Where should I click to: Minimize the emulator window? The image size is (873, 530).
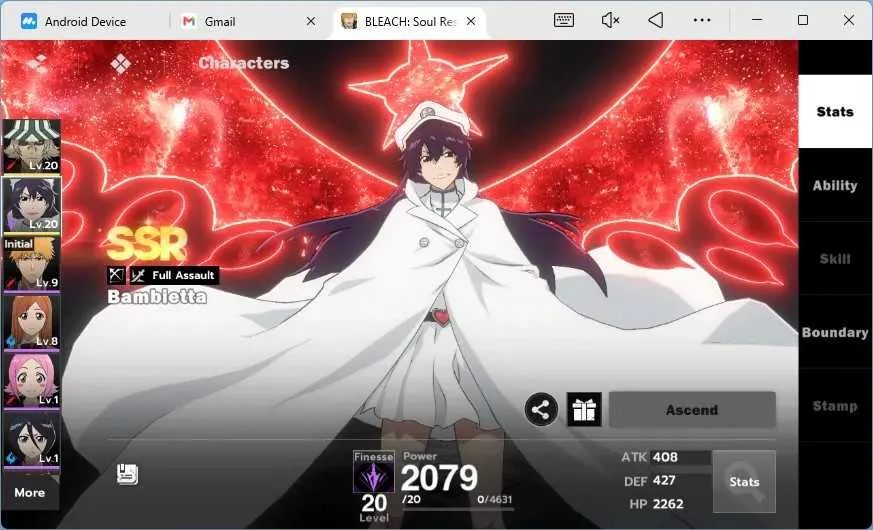pos(757,21)
